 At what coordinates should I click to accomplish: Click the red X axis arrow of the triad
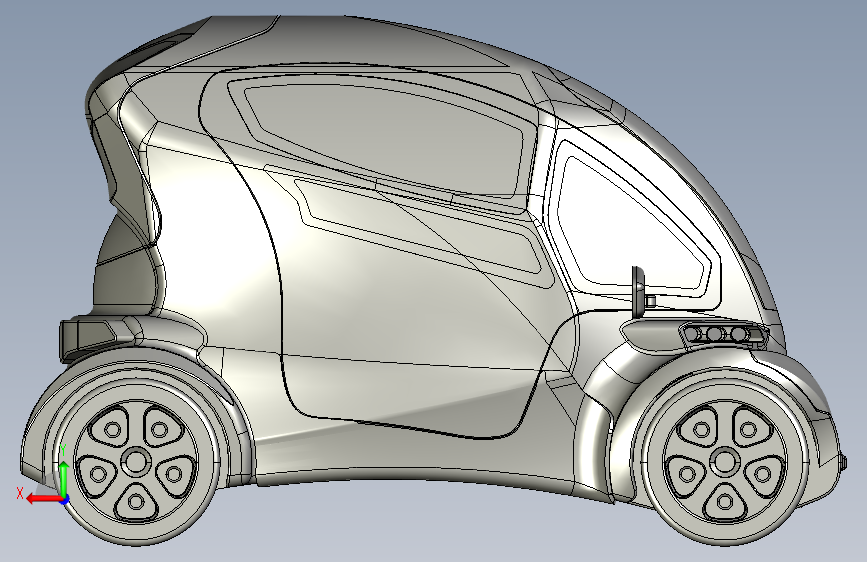[43, 499]
